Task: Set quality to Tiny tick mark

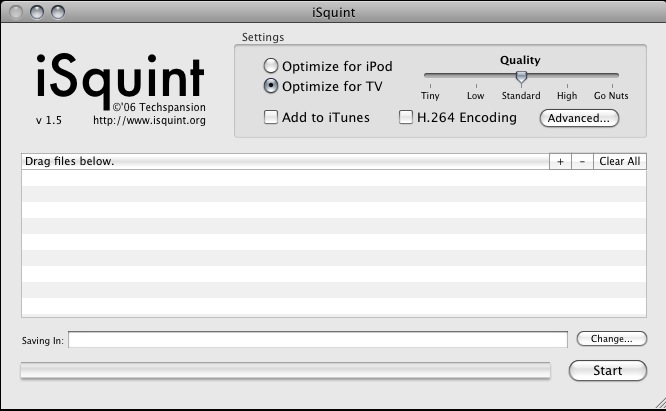Action: 430,86
